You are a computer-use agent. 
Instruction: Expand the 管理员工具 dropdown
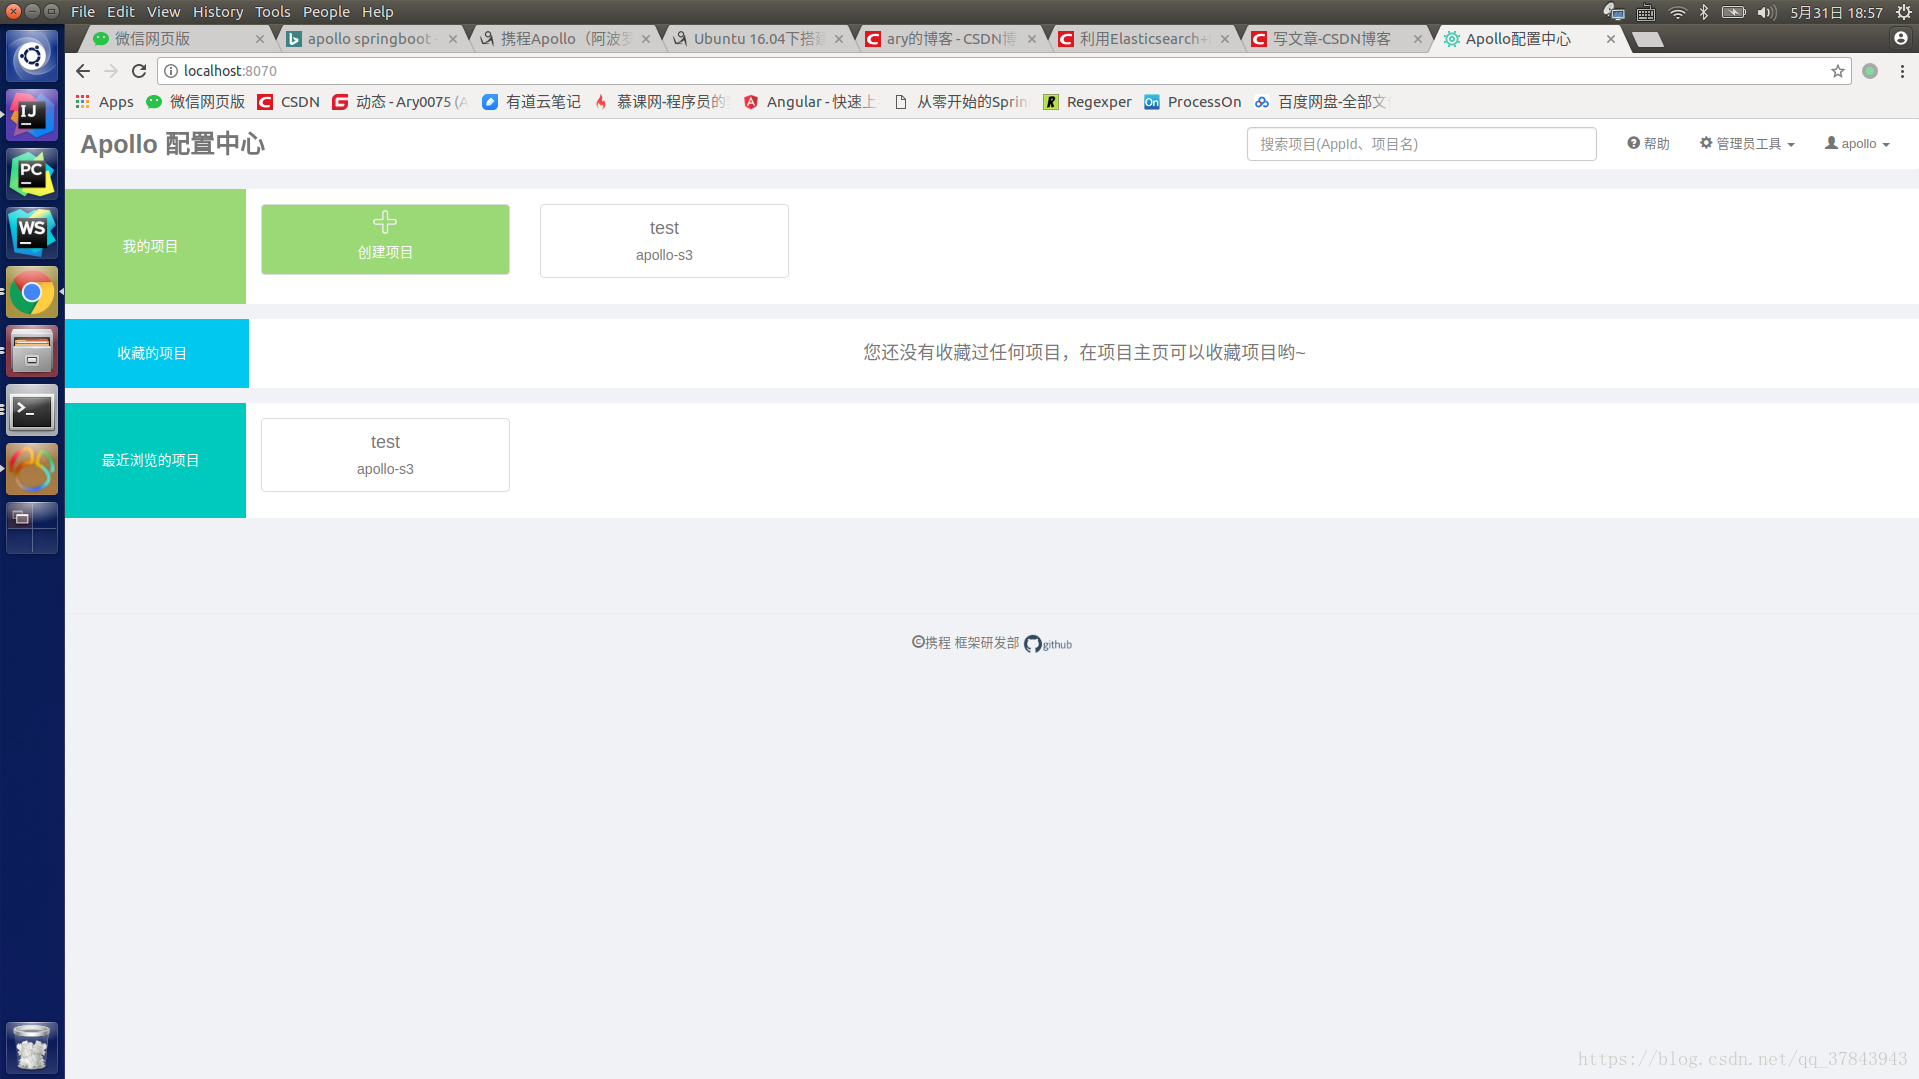point(1747,144)
